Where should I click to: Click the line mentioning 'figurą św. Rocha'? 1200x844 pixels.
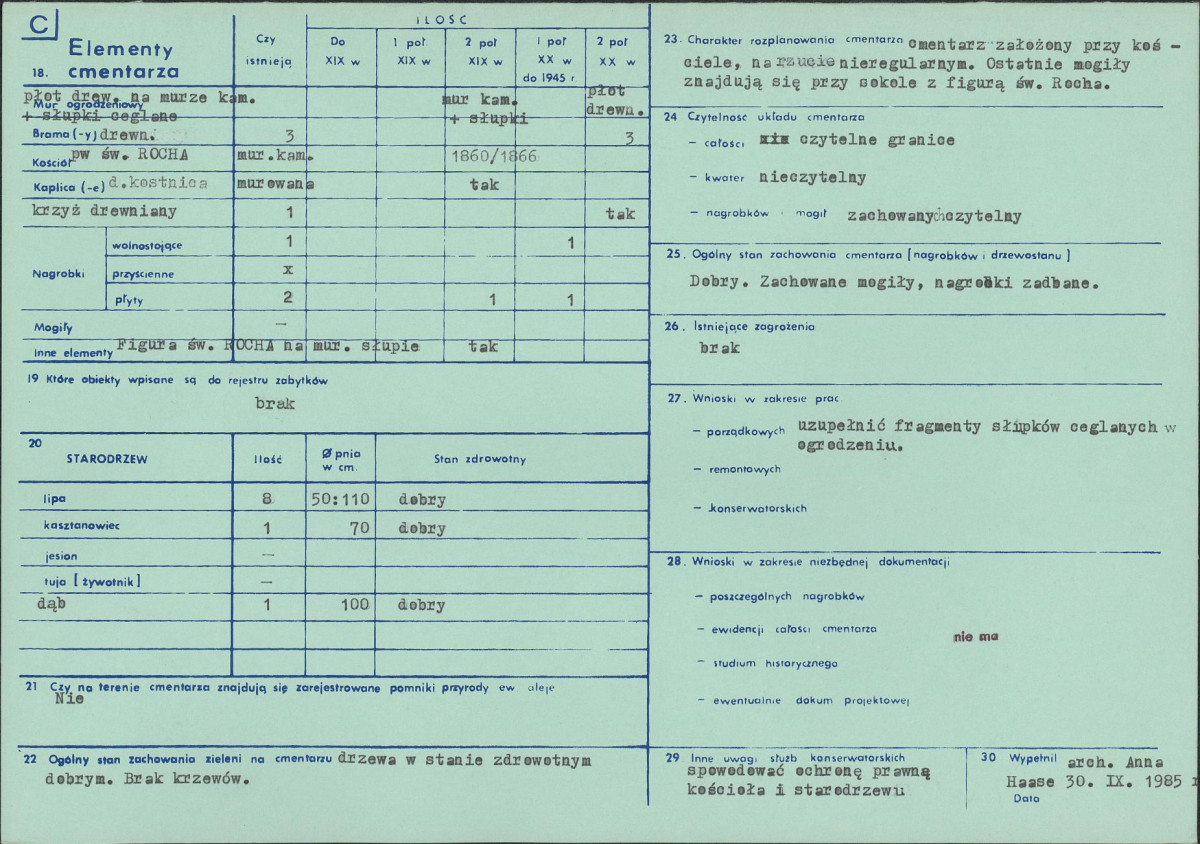[896, 84]
